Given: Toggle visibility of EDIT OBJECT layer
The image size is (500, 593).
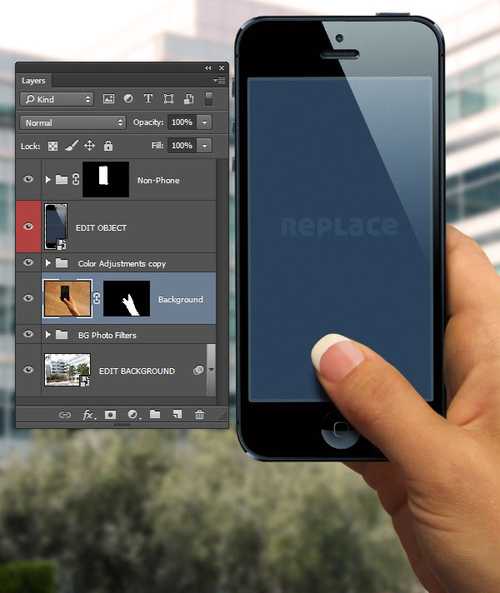Looking at the screenshot, I should pos(28,226).
